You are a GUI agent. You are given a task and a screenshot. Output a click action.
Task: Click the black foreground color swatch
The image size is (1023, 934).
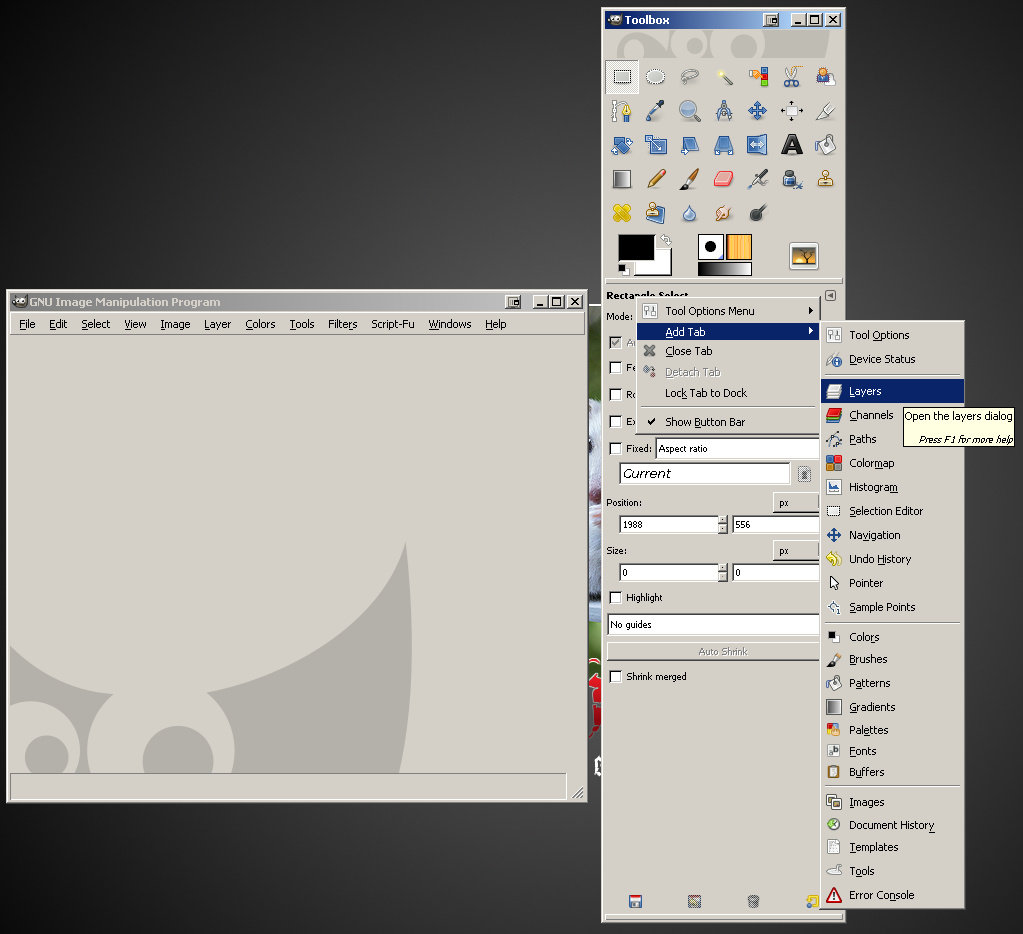636,247
